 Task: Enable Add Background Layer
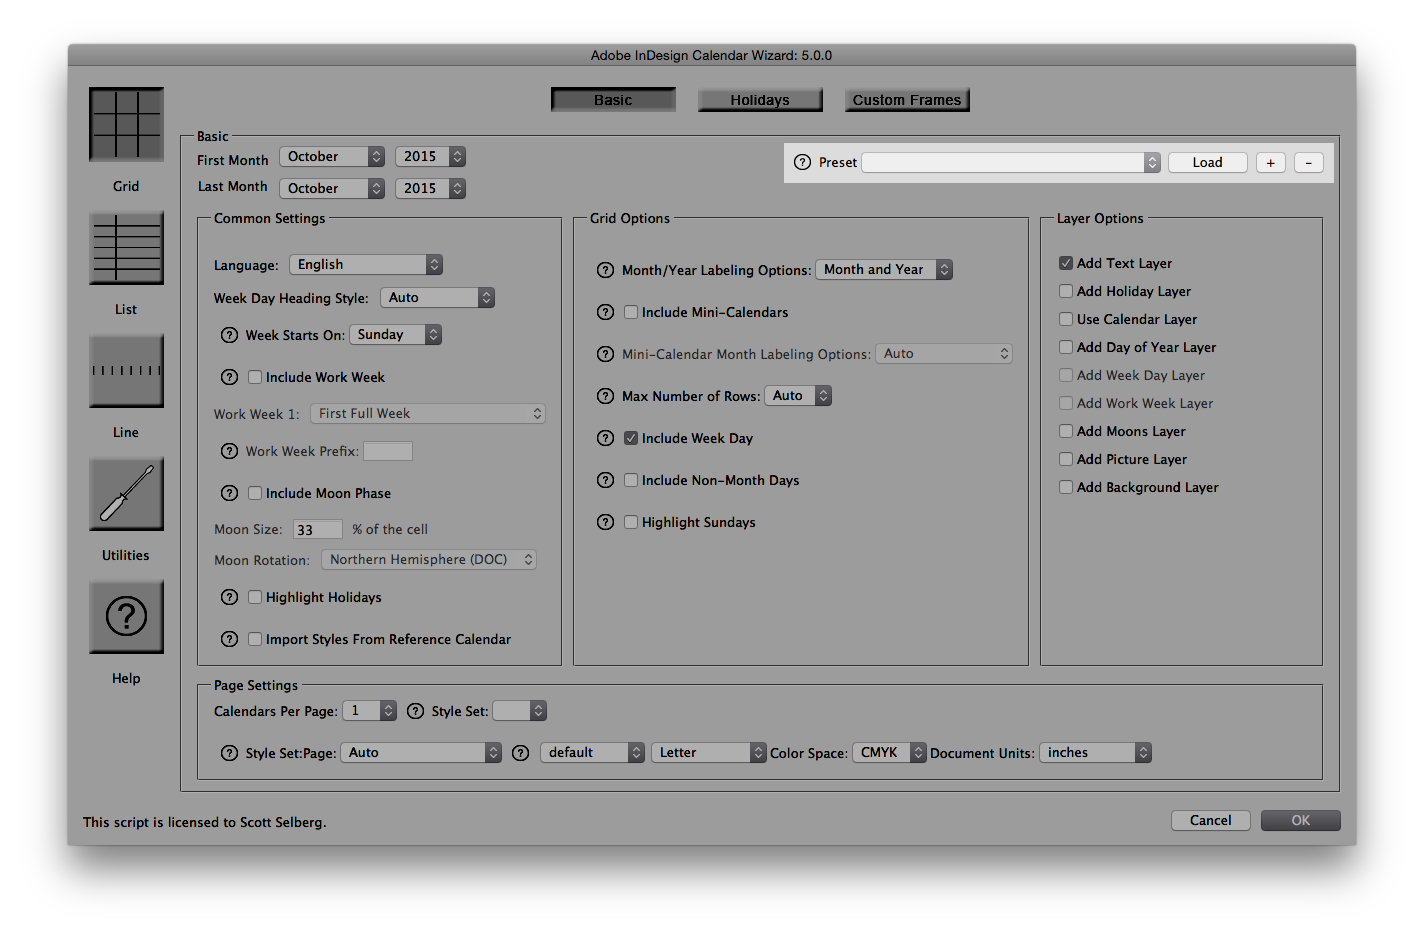tap(1066, 487)
